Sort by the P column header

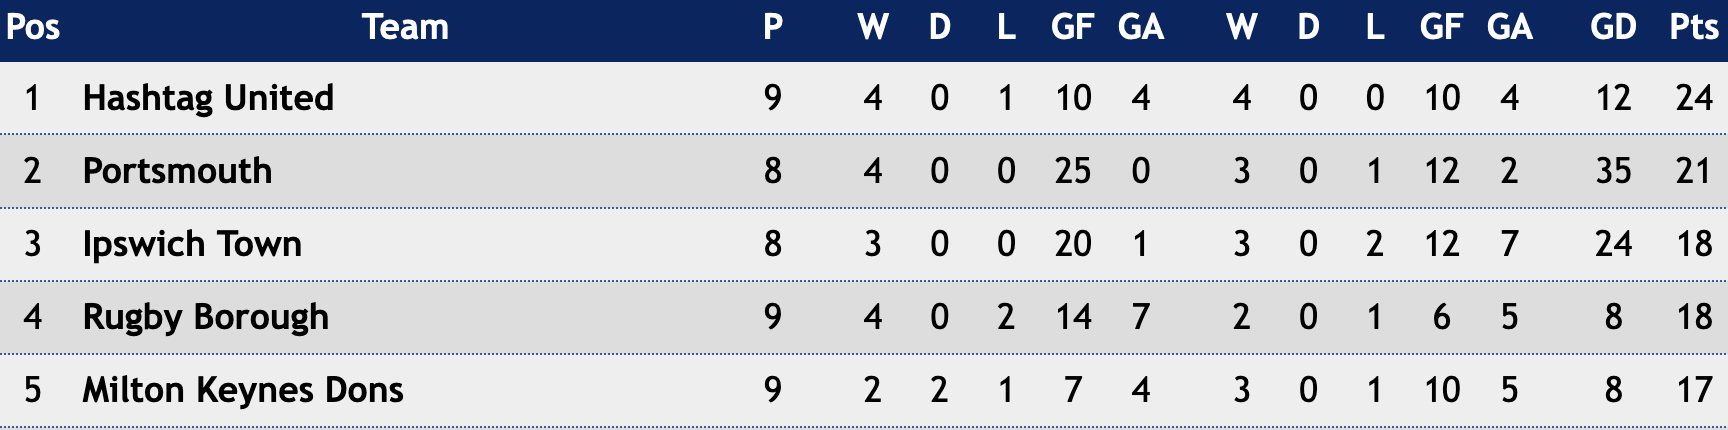coord(773,27)
